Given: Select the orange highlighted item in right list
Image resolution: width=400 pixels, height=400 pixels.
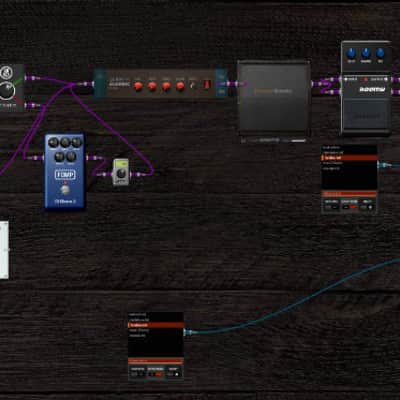Looking at the screenshot, I should click(349, 158).
